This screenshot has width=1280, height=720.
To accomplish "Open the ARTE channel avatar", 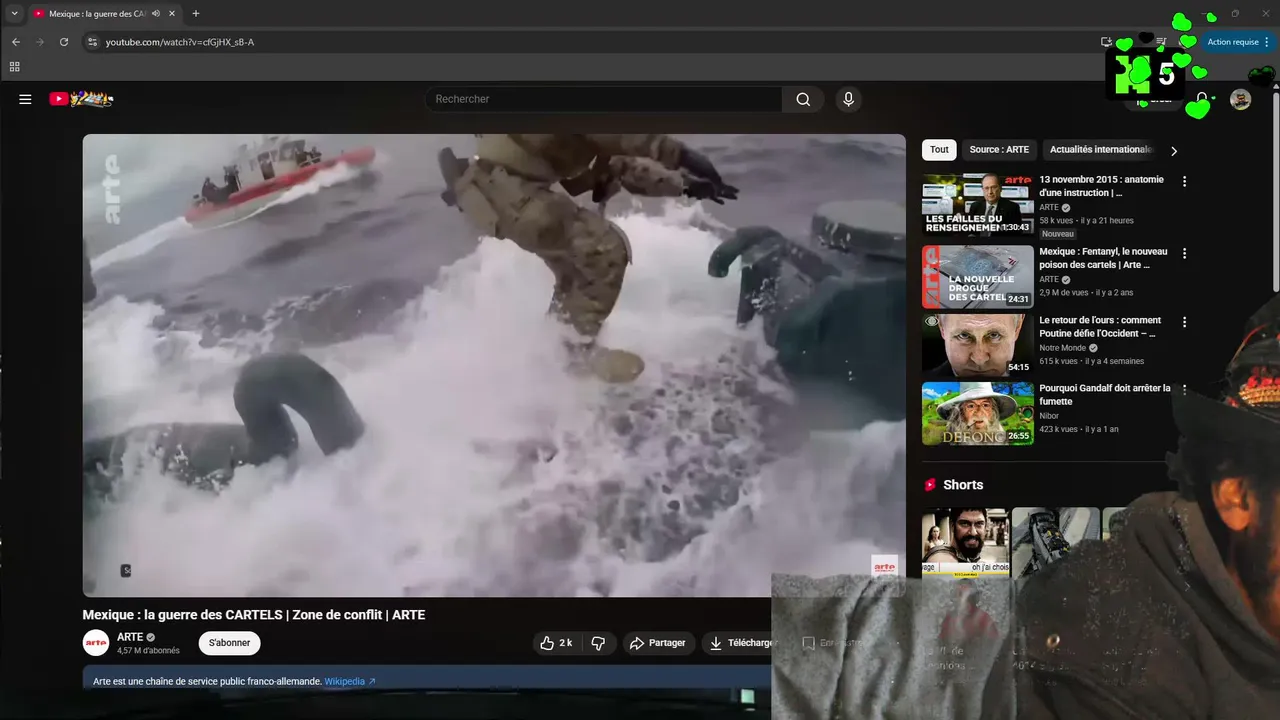I will click(x=96, y=643).
